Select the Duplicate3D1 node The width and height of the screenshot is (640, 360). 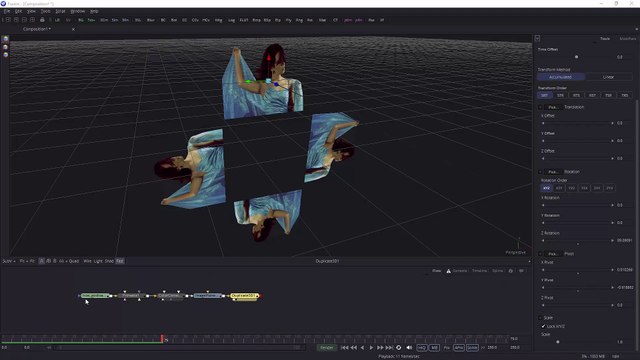click(244, 296)
